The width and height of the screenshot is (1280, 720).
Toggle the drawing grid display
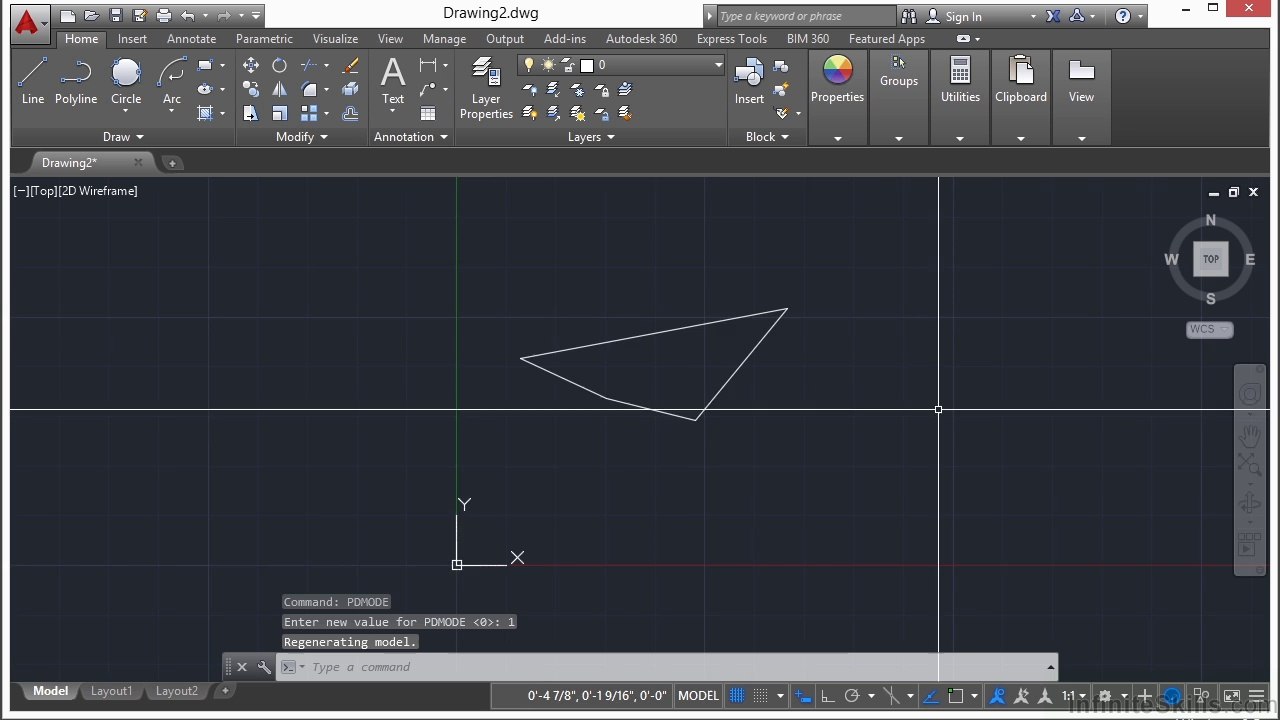coord(737,696)
